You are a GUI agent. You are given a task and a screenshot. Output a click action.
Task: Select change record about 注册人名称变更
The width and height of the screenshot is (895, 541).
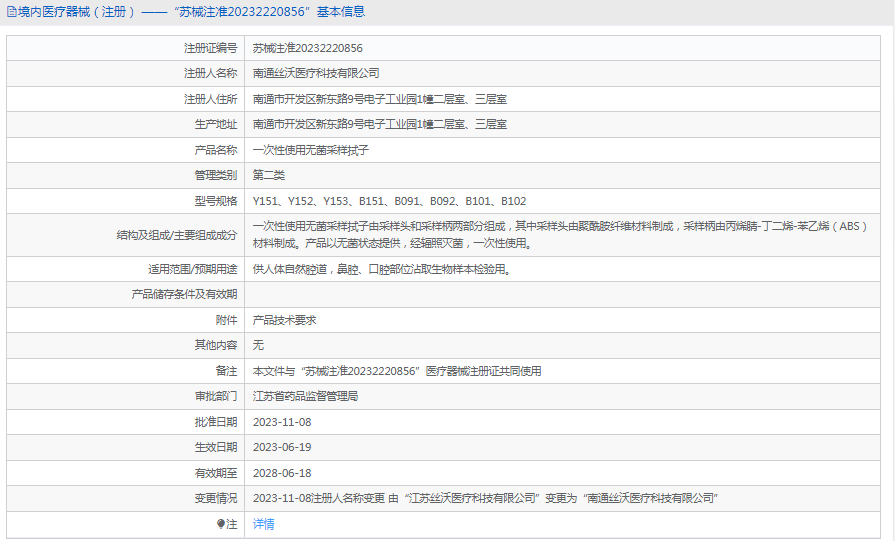coord(485,498)
